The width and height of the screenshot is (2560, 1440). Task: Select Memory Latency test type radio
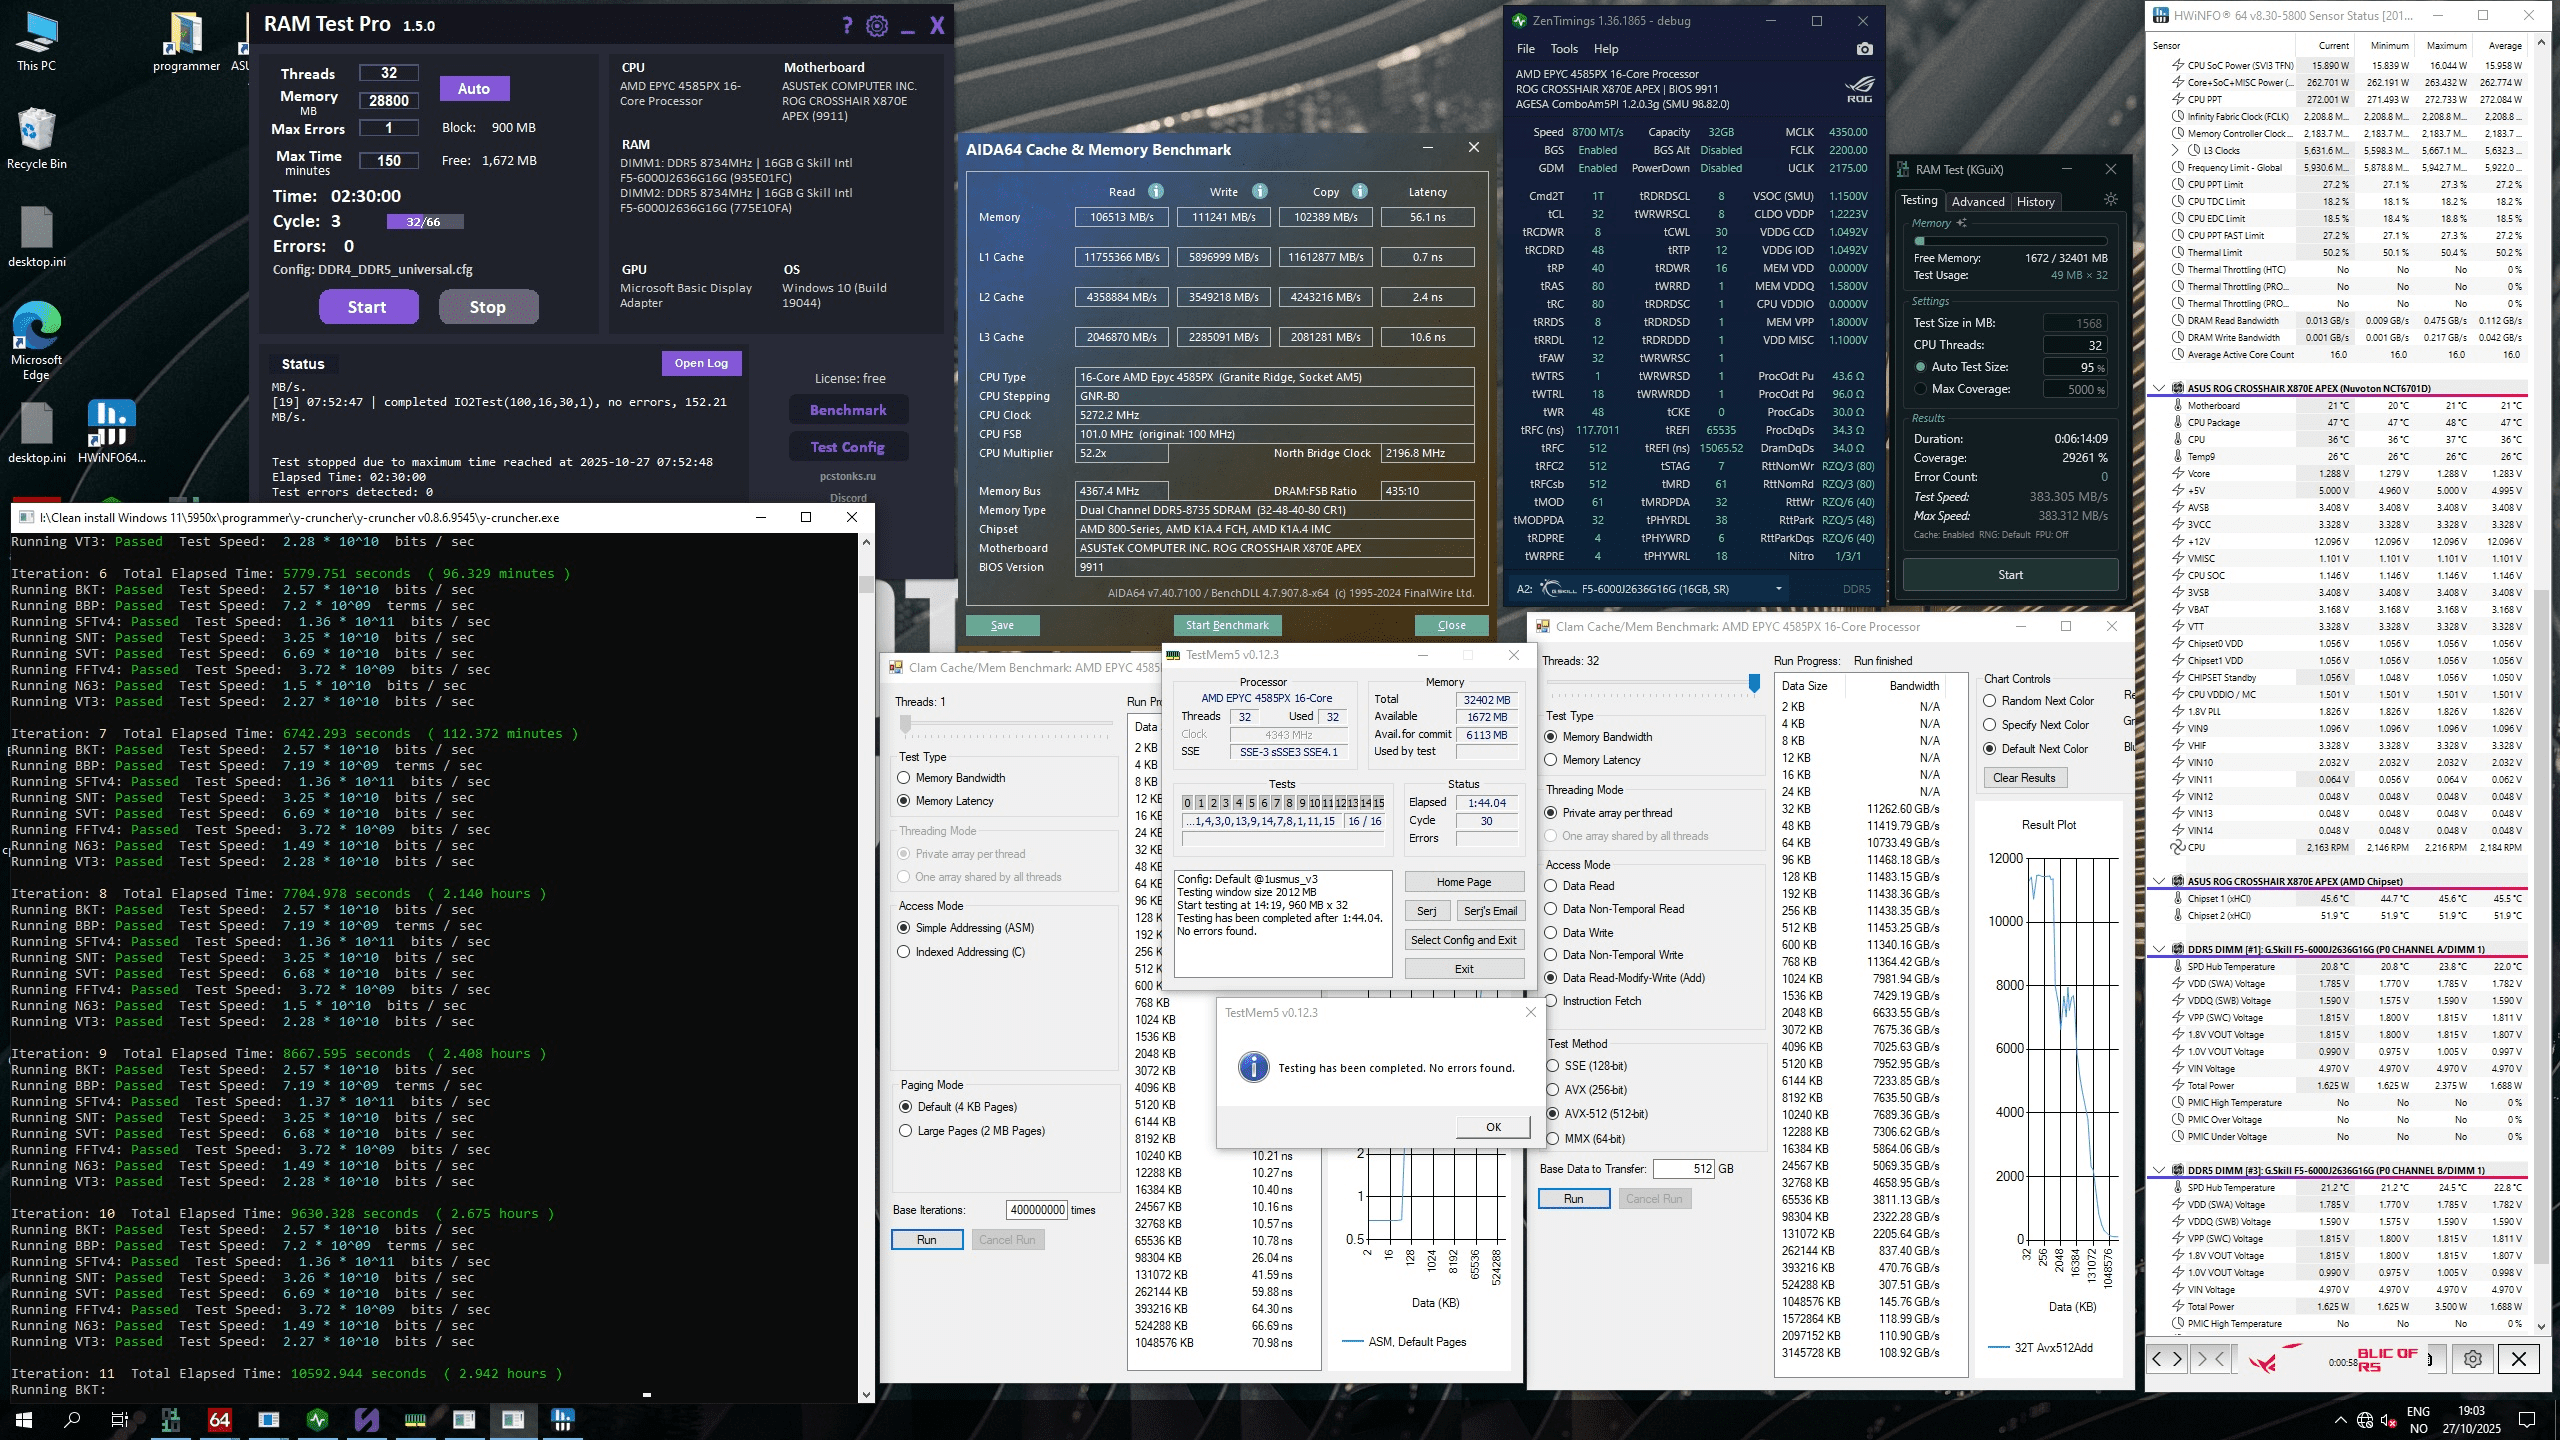coord(1551,760)
